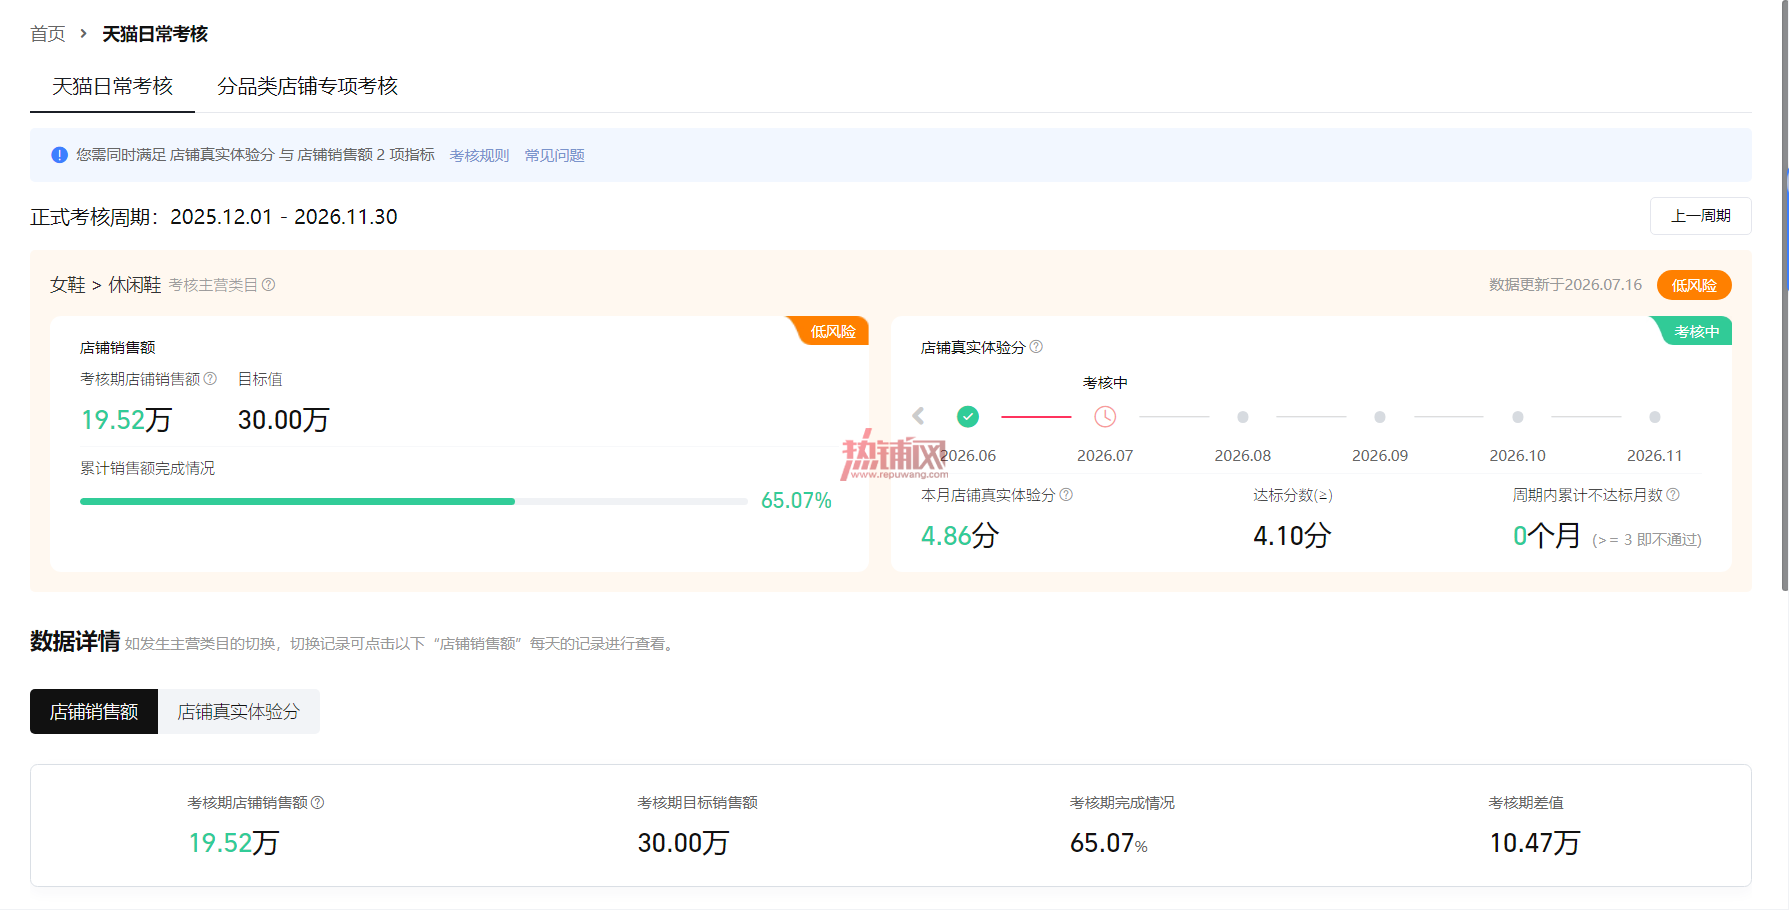Open help icon beside 考核期店铺销售额 in sales card
This screenshot has height=910, width=1789.
[x=210, y=379]
